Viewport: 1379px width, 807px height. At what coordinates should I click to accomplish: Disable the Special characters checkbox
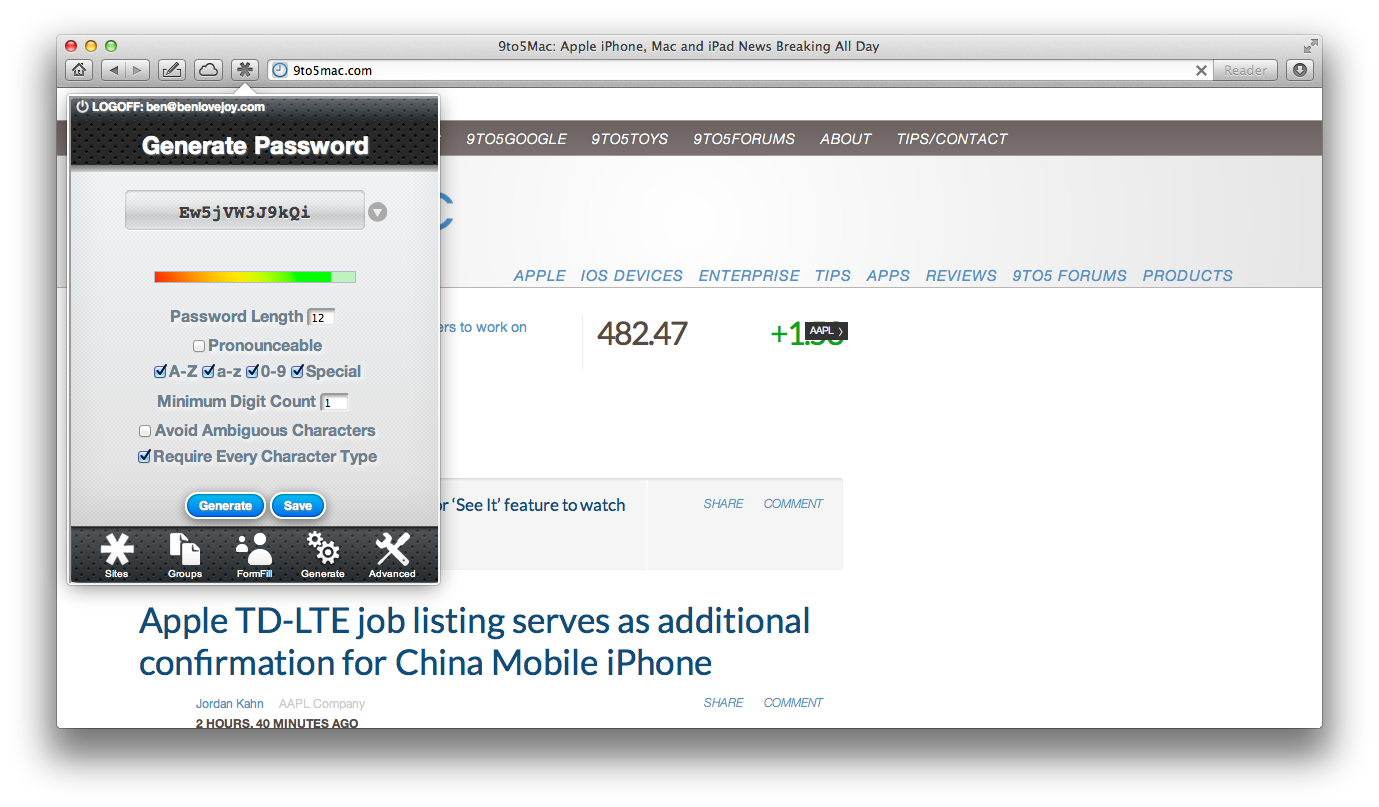point(297,372)
